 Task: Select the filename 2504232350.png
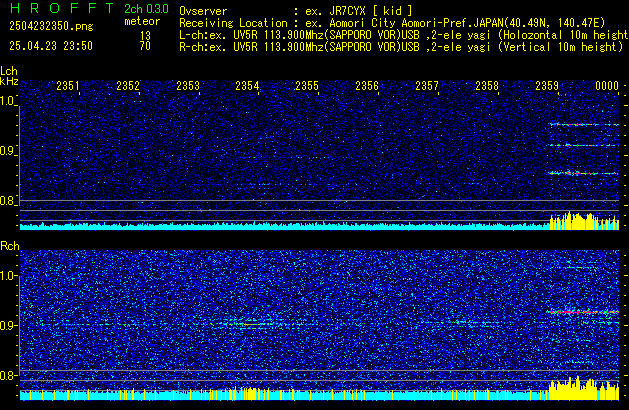pyautogui.click(x=51, y=26)
